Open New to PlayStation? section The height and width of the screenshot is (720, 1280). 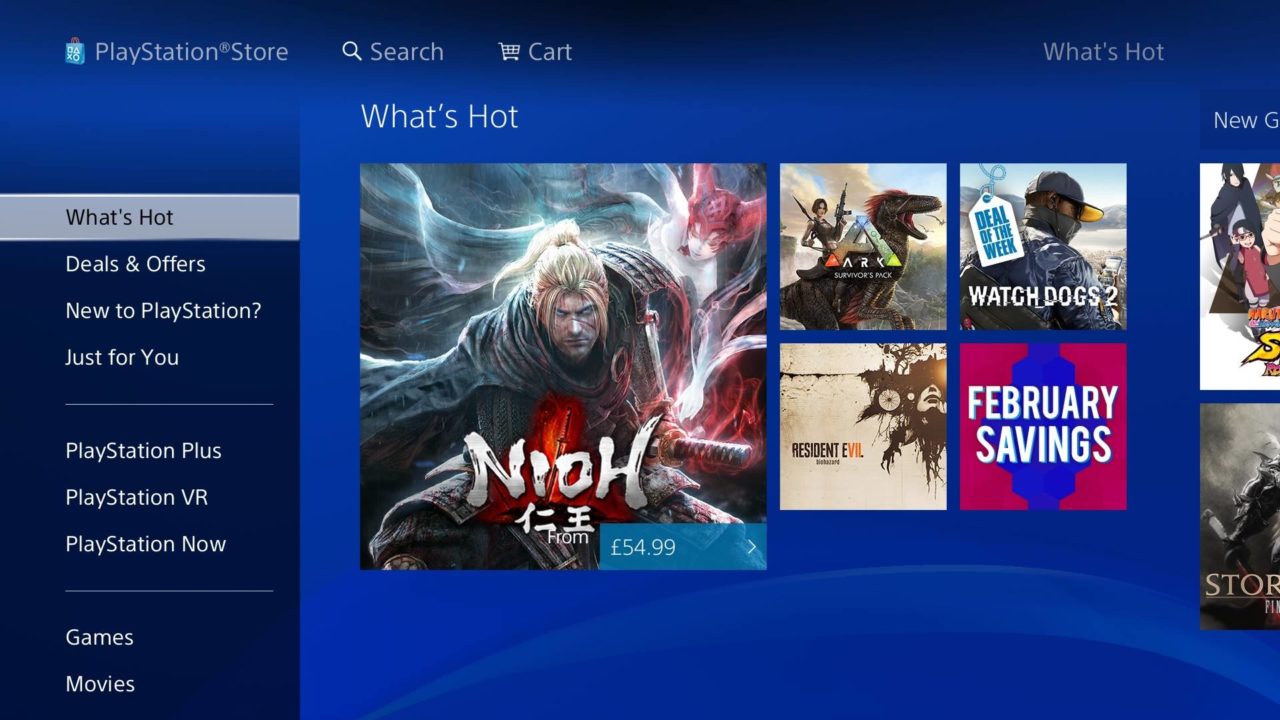(x=163, y=311)
